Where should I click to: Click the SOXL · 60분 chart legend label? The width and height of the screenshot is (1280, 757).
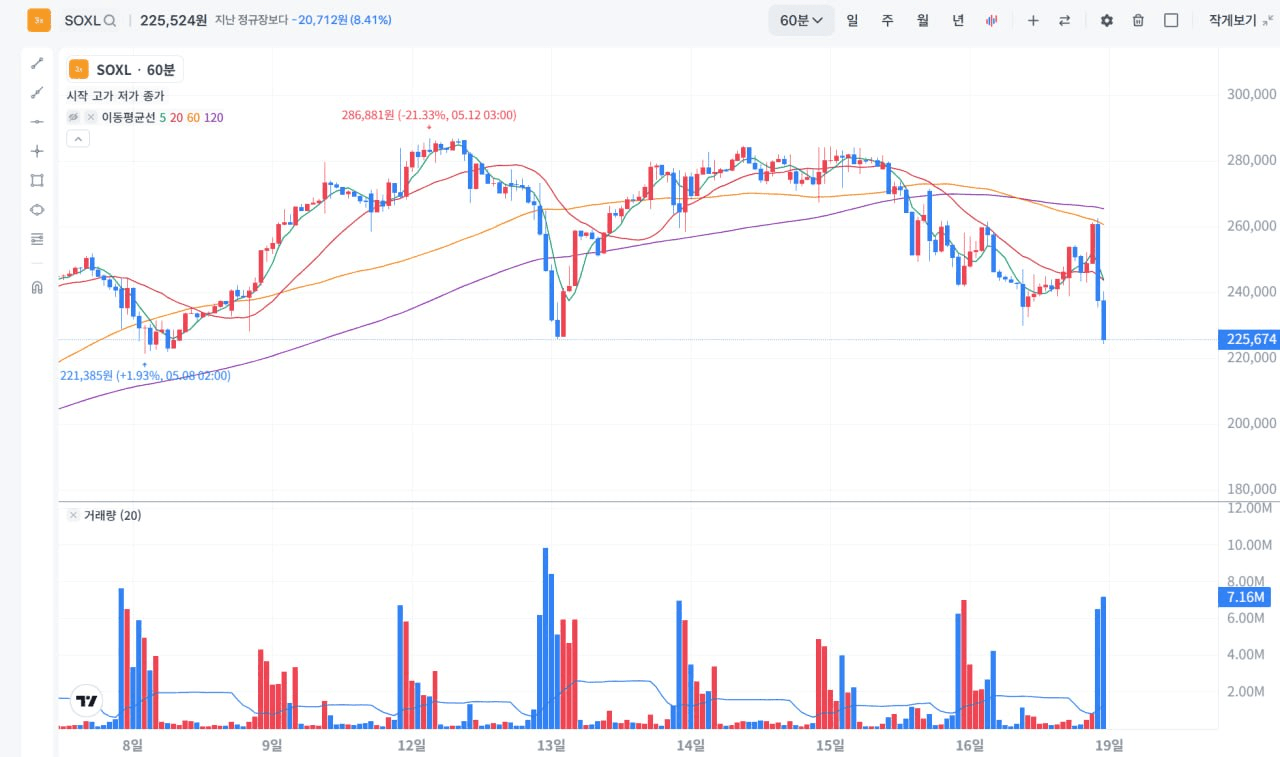(x=125, y=69)
